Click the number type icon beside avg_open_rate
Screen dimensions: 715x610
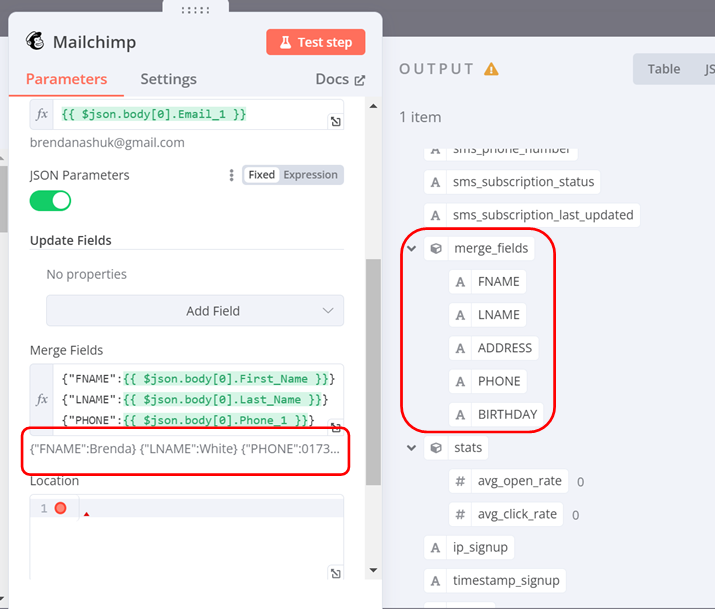(460, 481)
